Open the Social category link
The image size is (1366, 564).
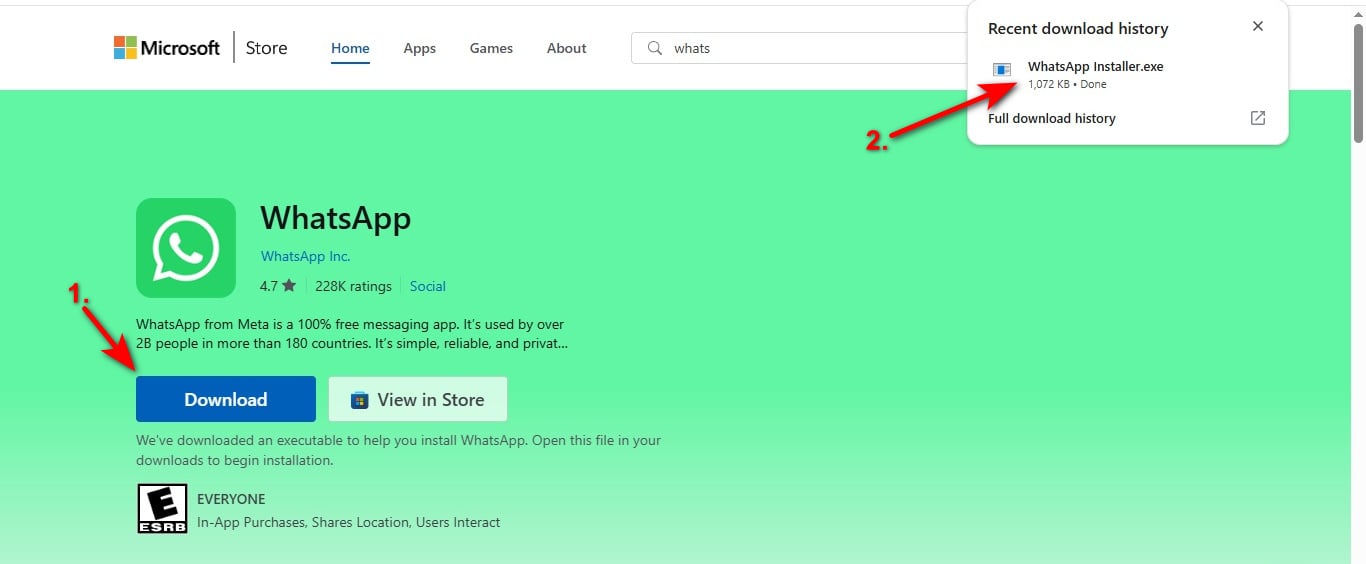click(x=427, y=286)
